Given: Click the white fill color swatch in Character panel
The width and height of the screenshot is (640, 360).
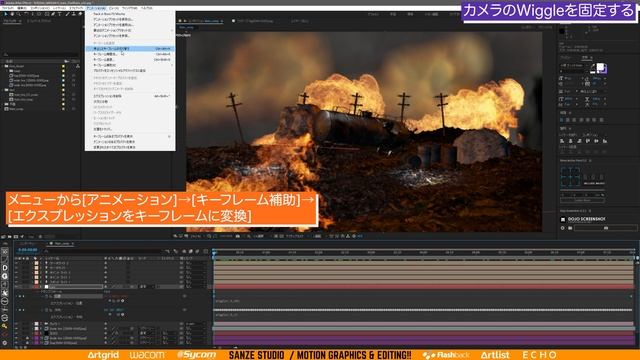Looking at the screenshot, I should (x=600, y=67).
